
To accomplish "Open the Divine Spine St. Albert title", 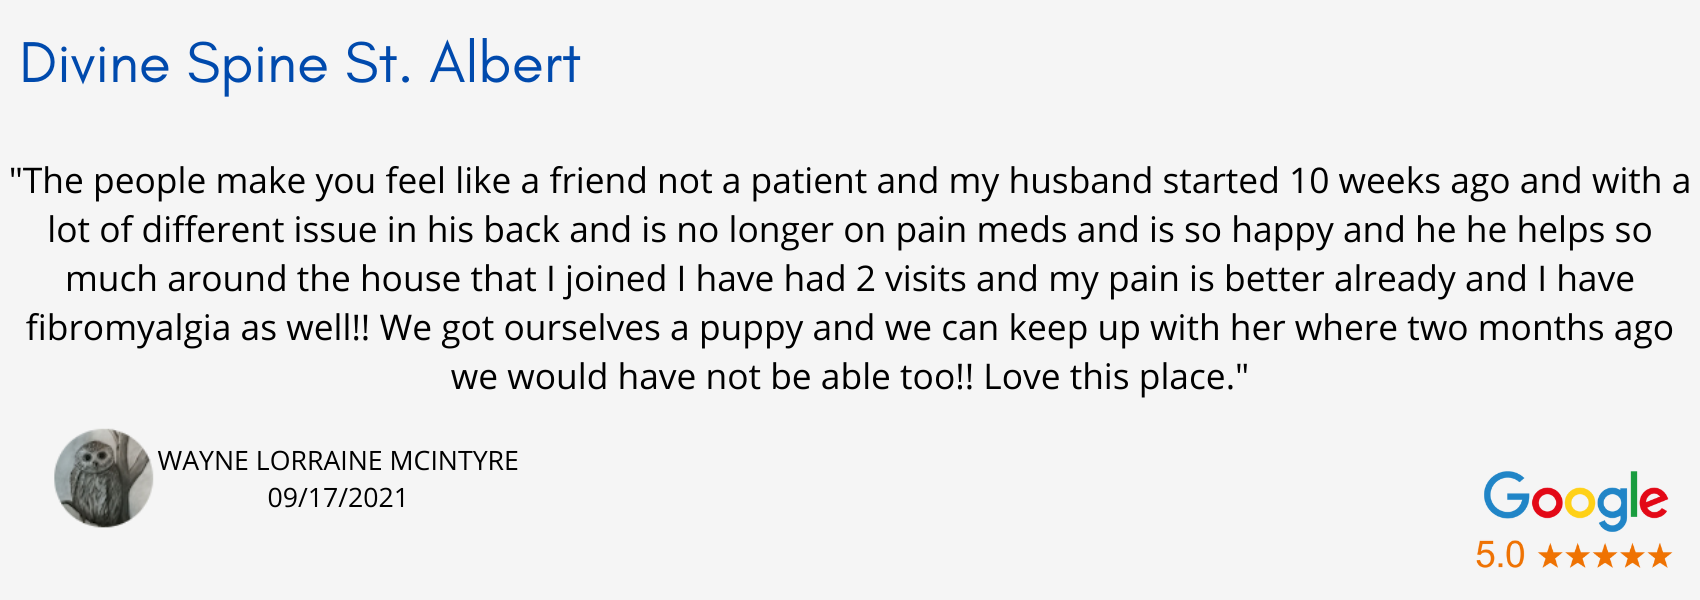I will 300,64.
